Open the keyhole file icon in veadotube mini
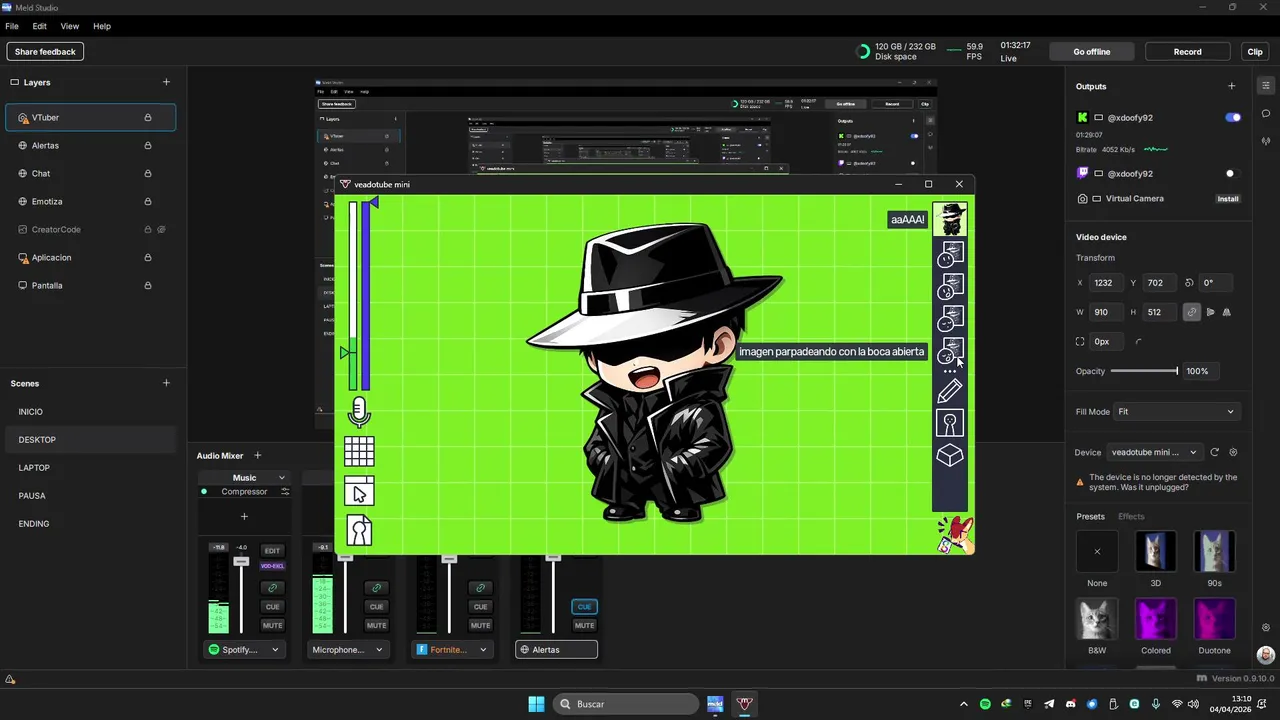Viewport: 1280px width, 720px height. pos(359,530)
